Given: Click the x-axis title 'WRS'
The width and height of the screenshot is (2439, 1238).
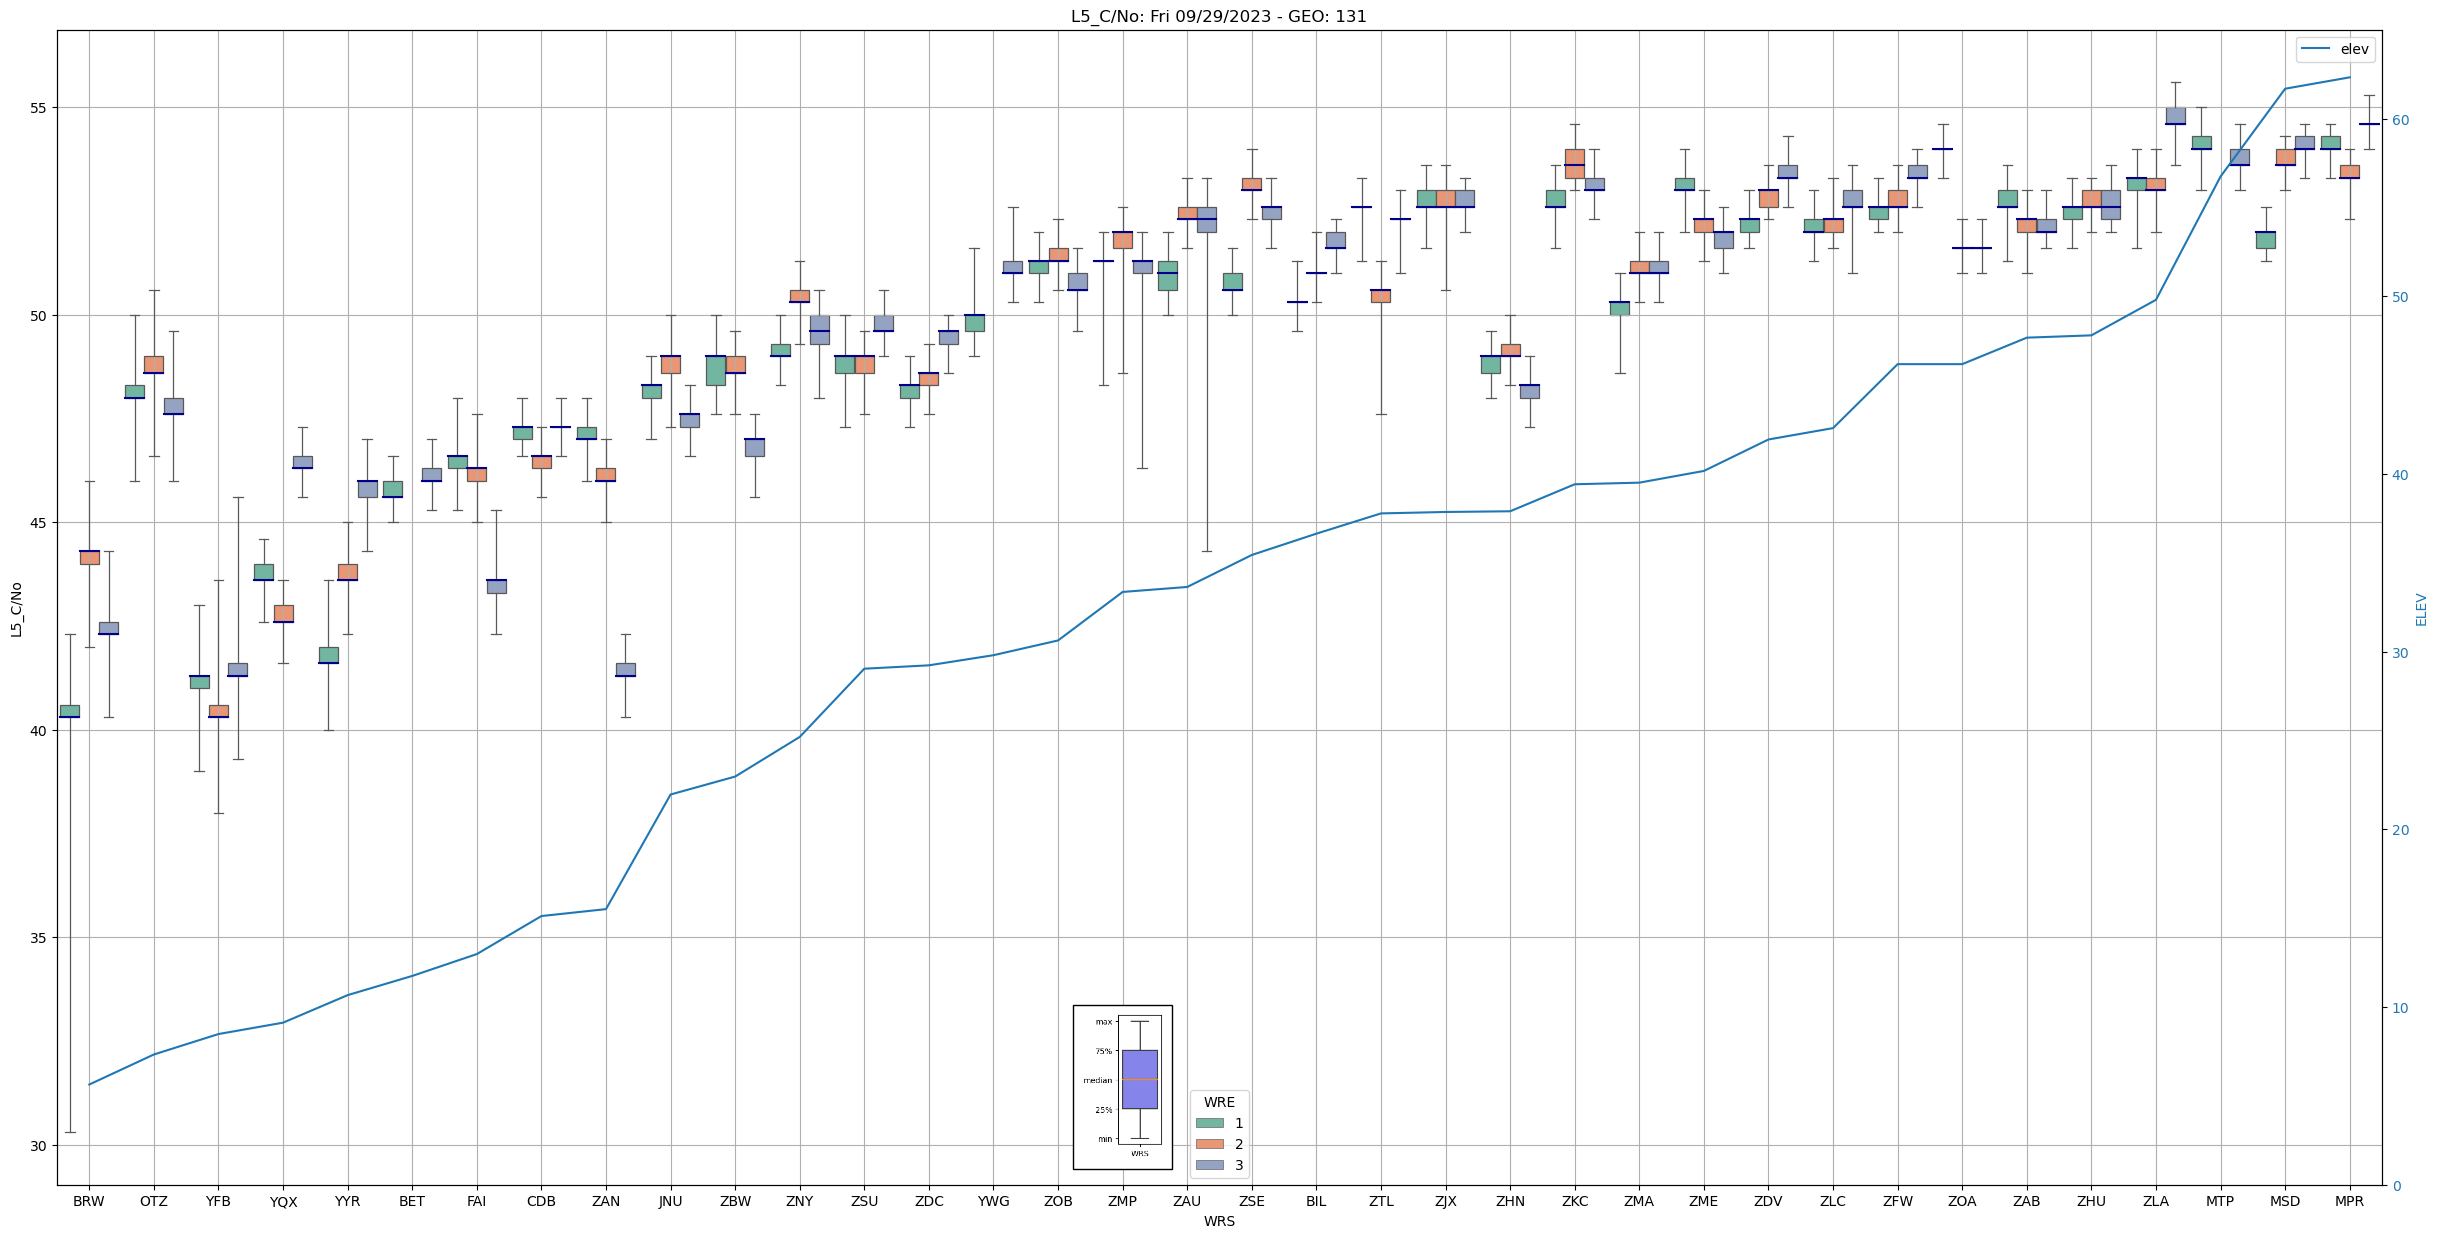Looking at the screenshot, I should tap(1219, 1221).
